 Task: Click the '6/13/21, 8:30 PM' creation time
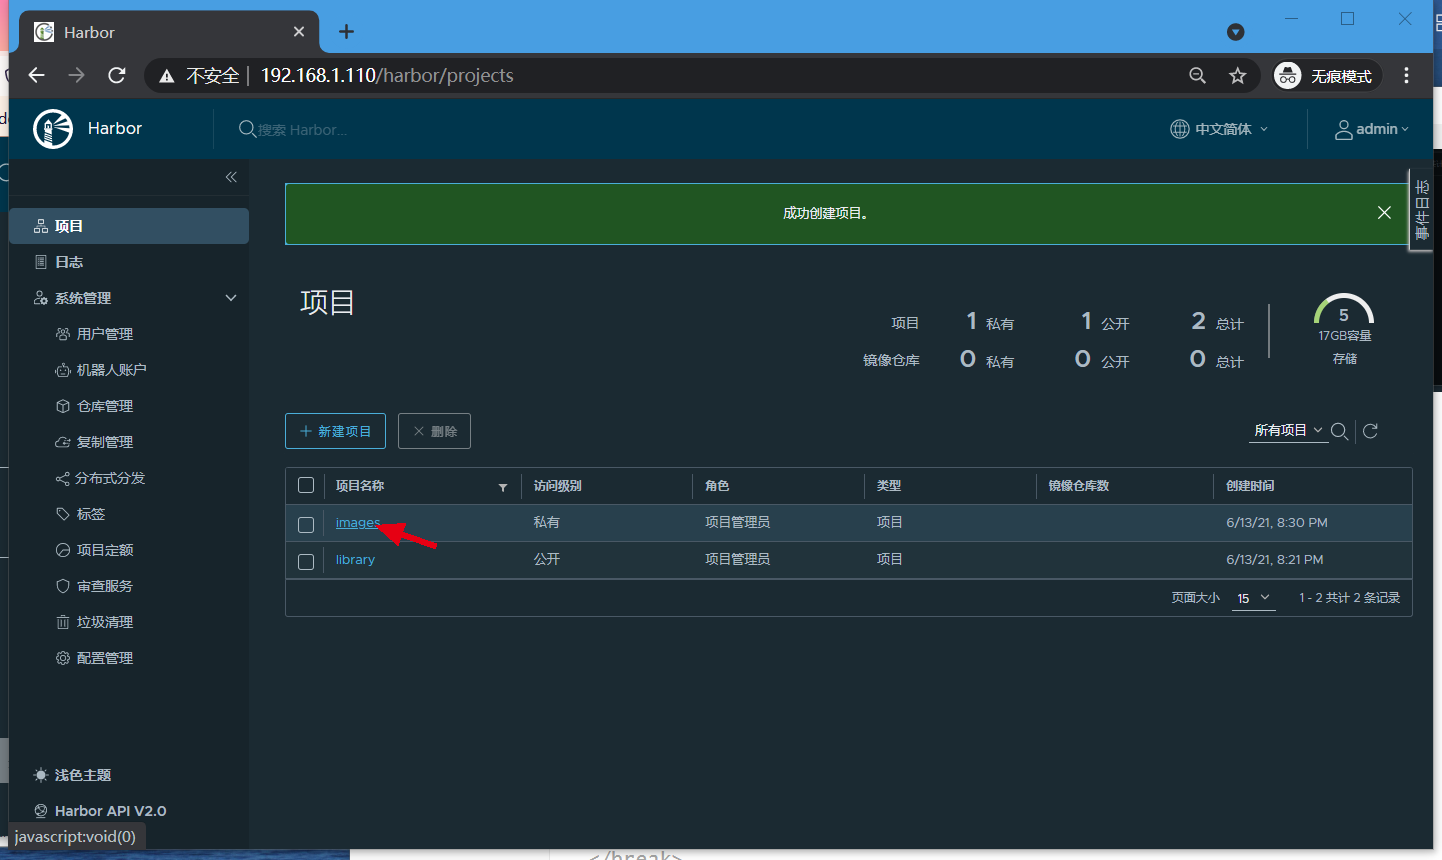(x=1277, y=523)
